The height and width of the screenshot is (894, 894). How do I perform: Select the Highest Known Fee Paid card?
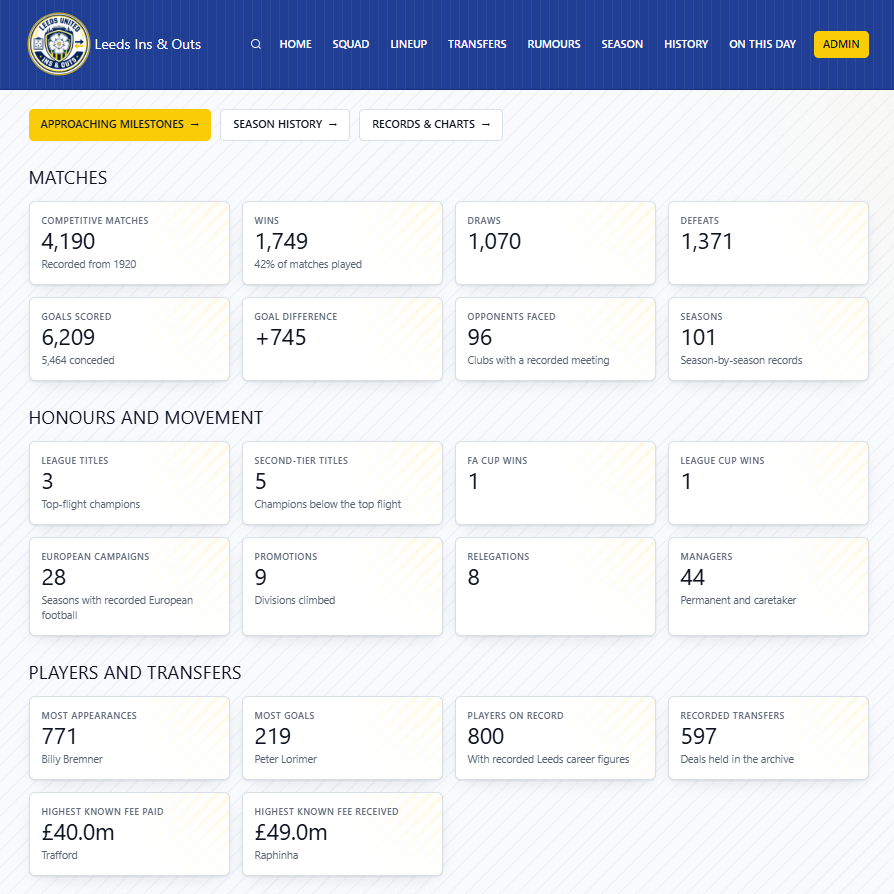tap(129, 834)
